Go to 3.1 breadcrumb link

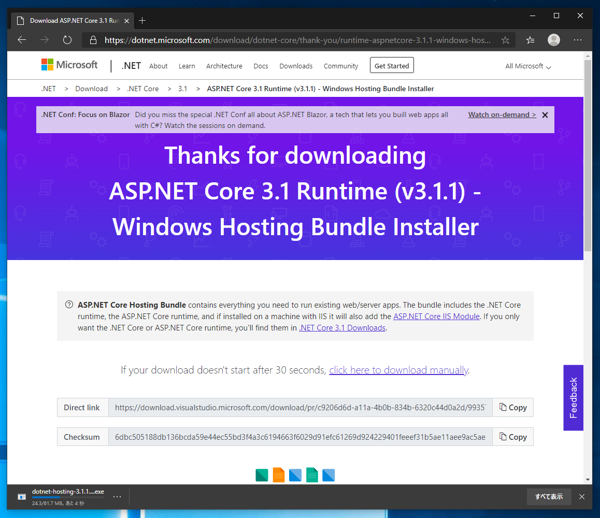tap(183, 89)
